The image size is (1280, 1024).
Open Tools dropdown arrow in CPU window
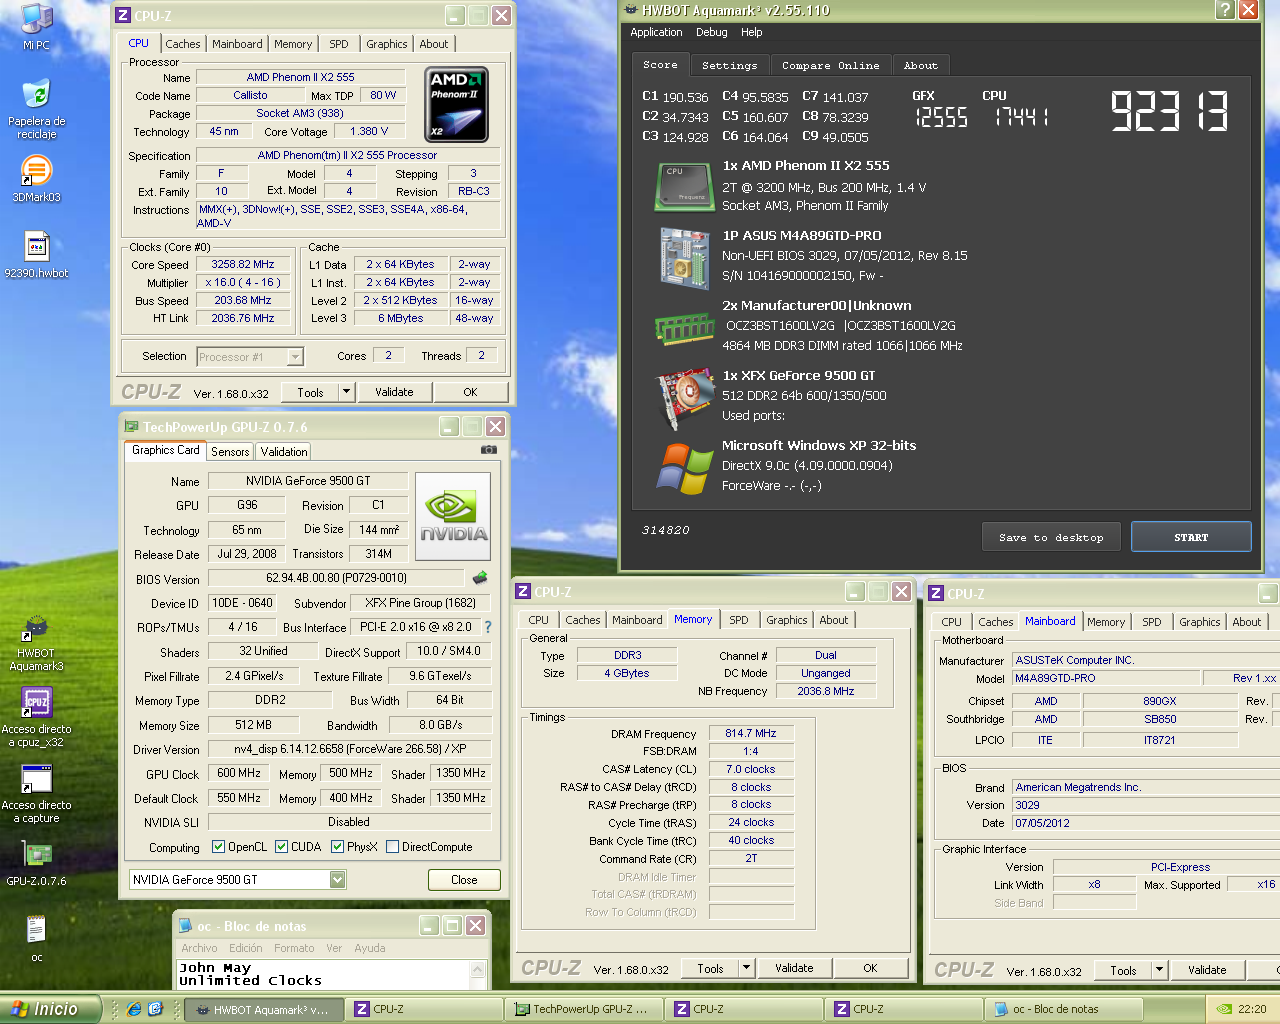point(346,392)
